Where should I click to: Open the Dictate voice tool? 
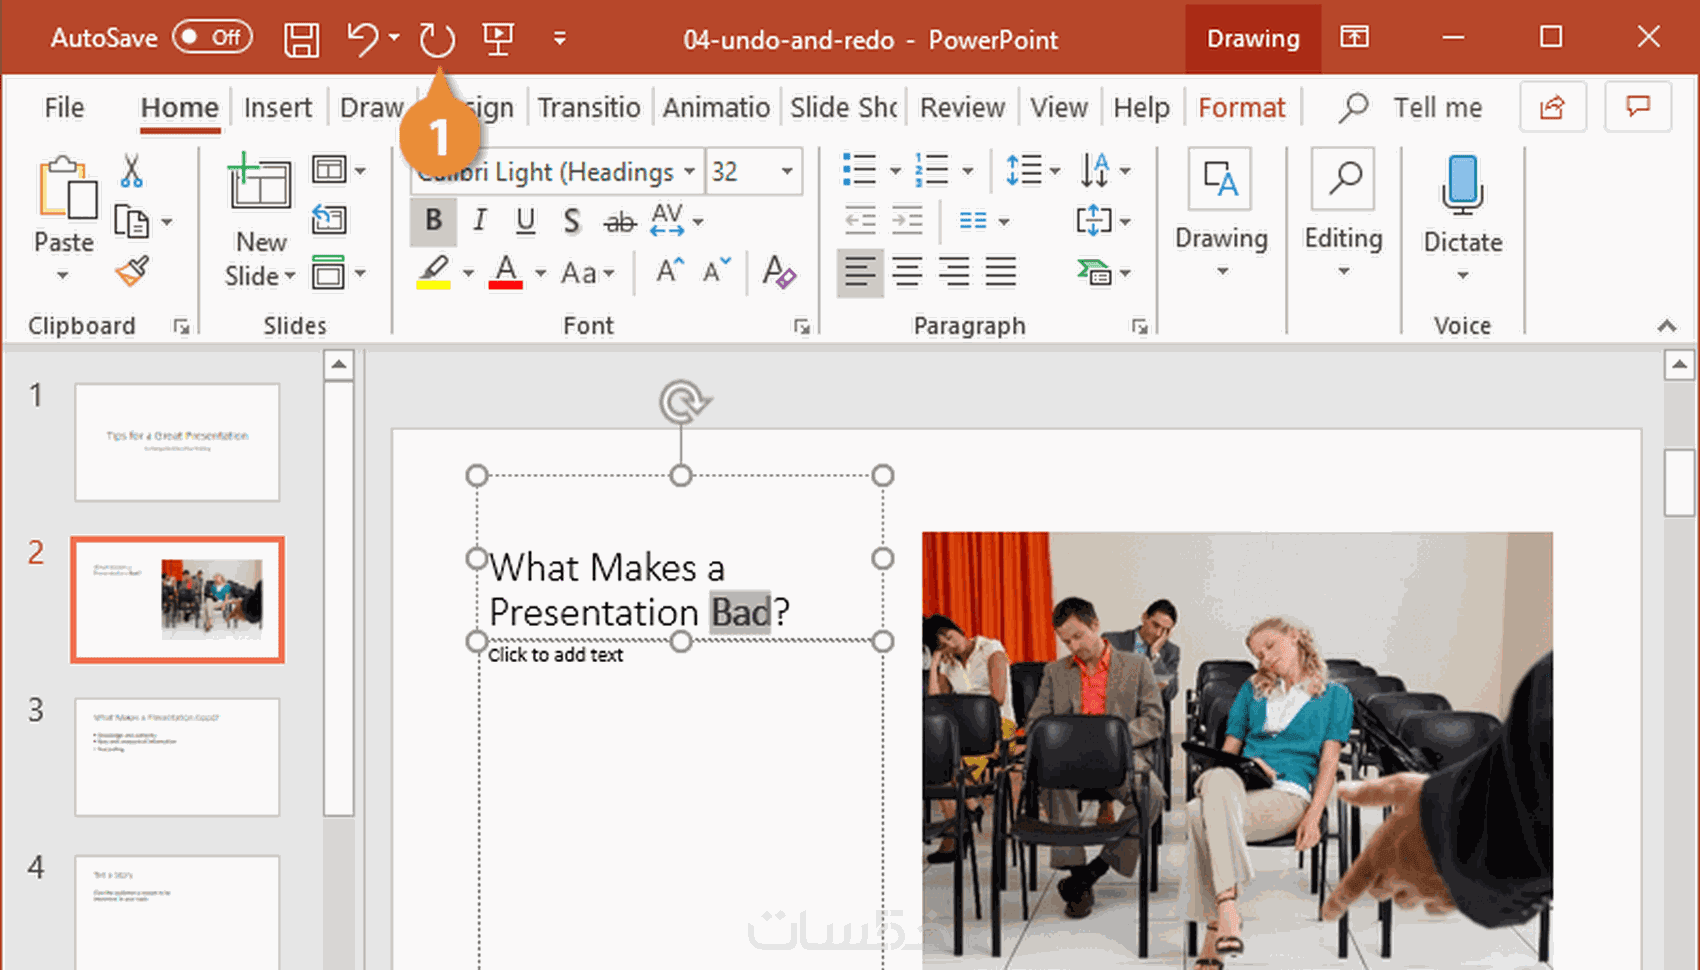1463,210
